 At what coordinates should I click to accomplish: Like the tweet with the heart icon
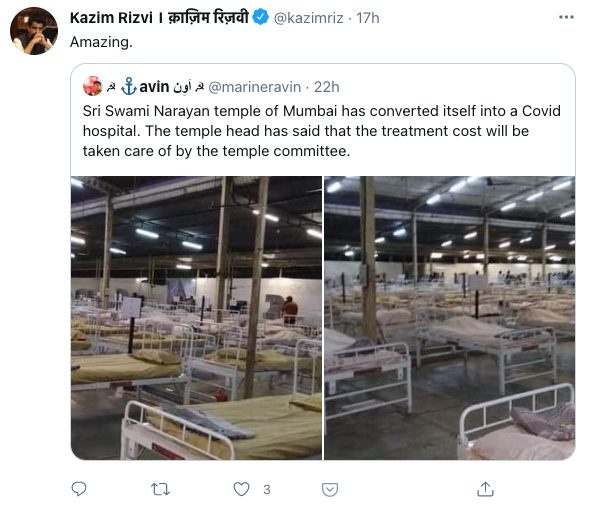[x=241, y=489]
